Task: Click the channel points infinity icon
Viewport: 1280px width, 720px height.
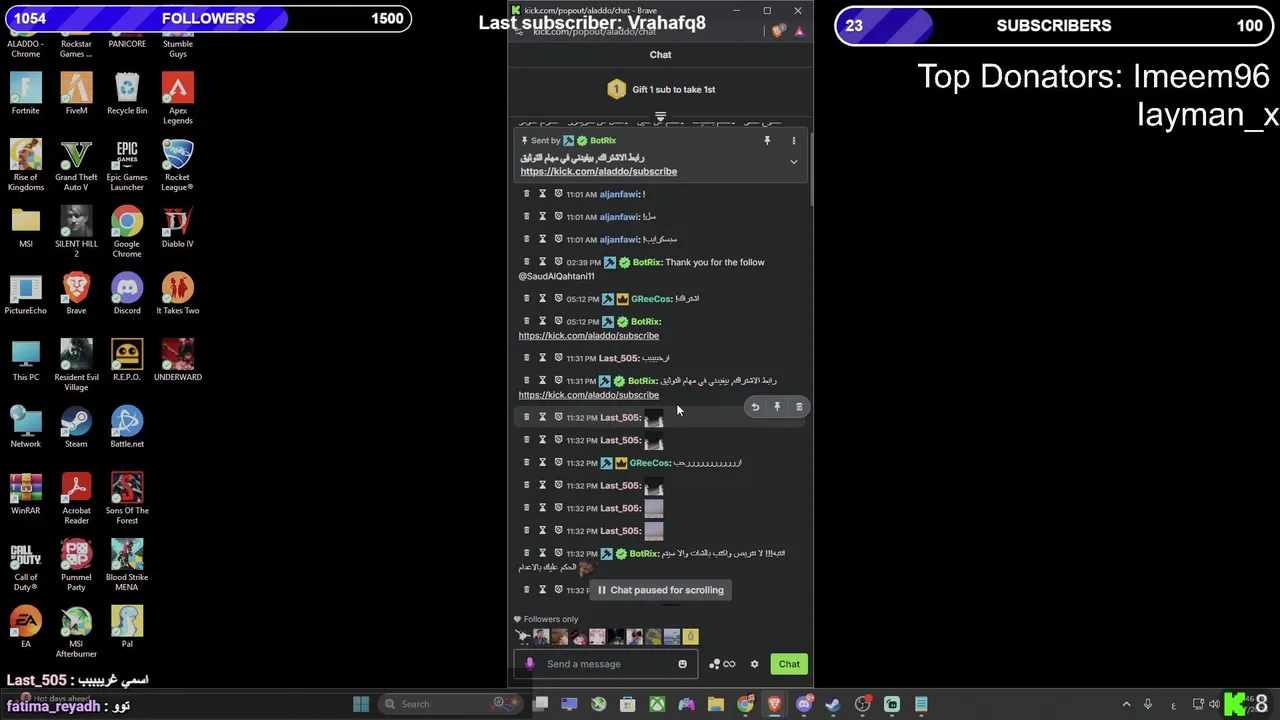Action: click(729, 664)
